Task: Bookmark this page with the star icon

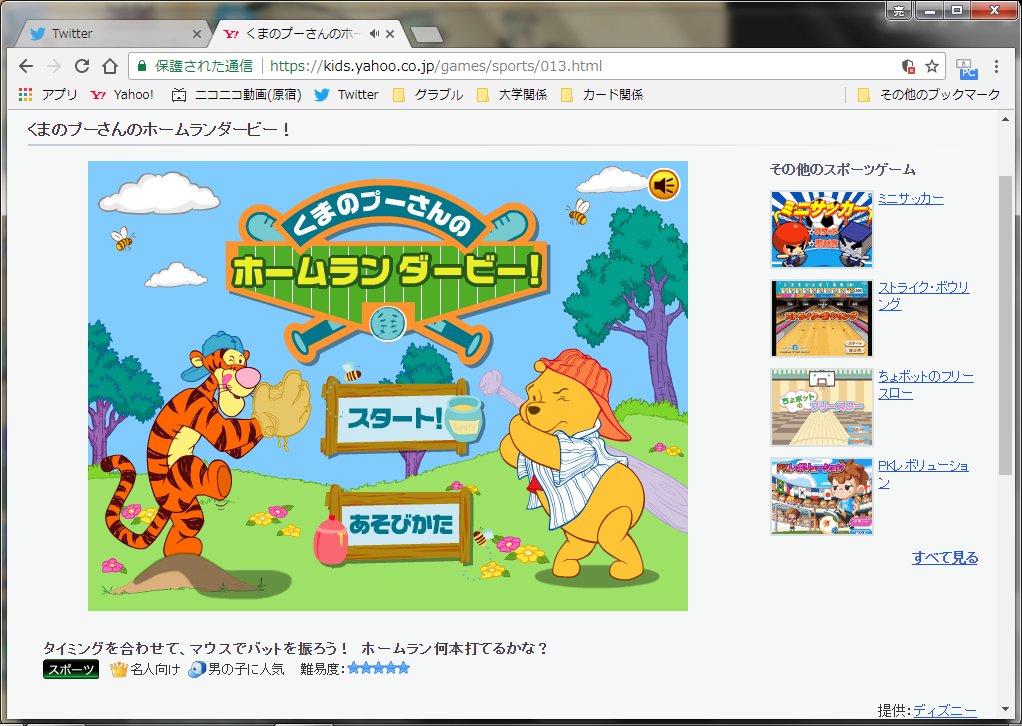Action: (x=932, y=66)
